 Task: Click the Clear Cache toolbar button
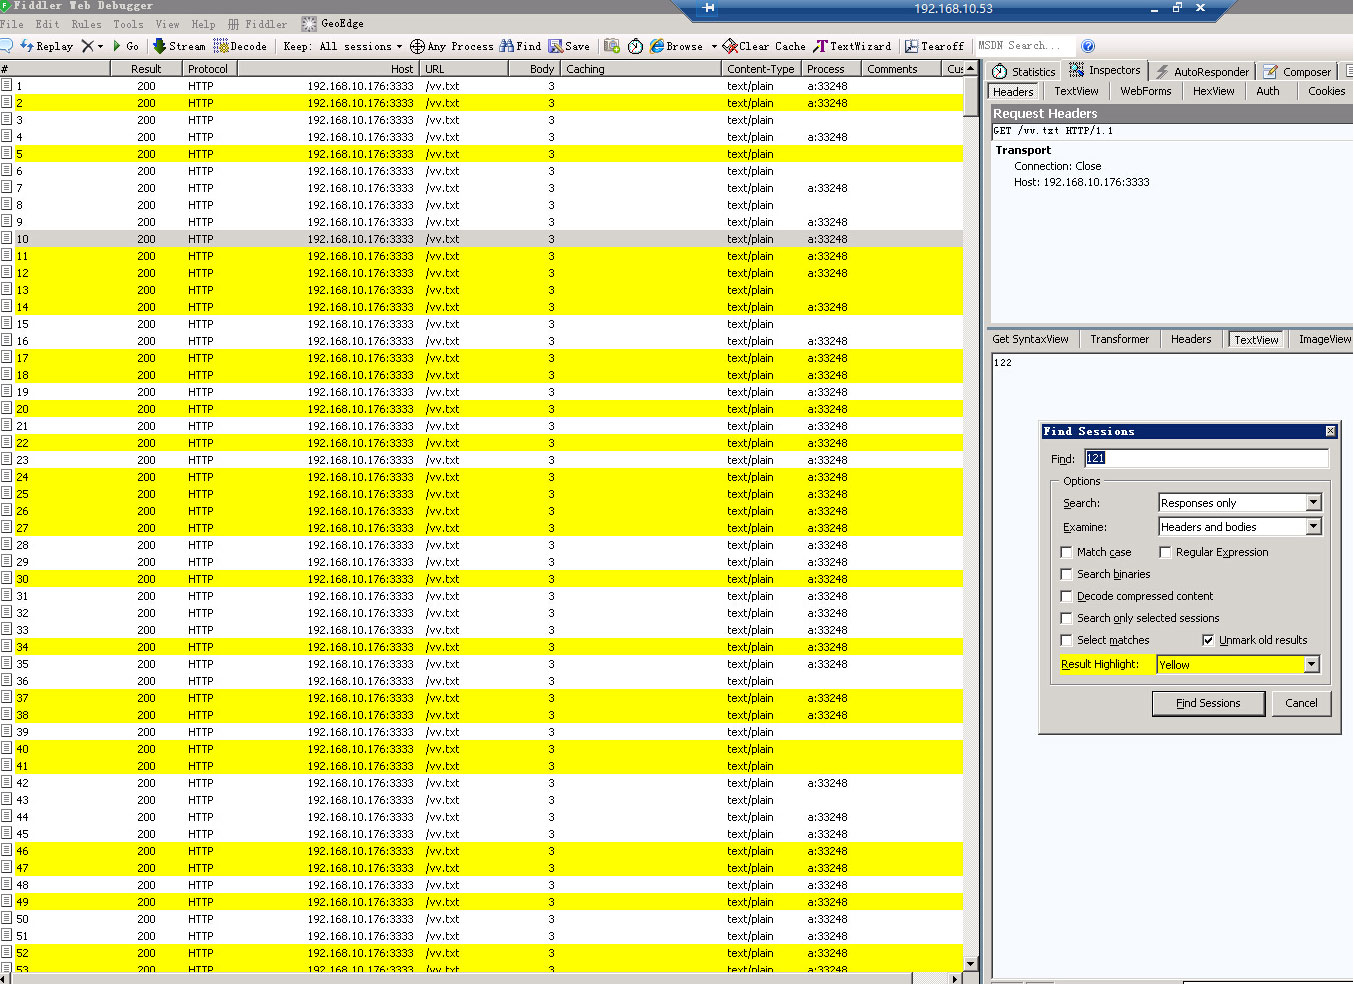click(764, 46)
